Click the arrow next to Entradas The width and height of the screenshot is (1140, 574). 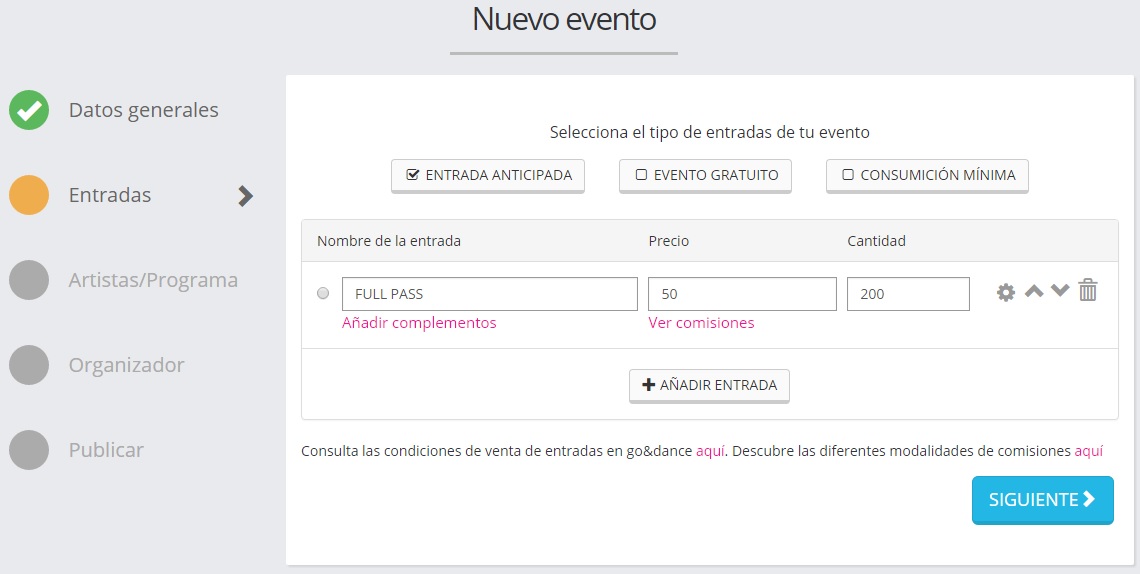245,196
